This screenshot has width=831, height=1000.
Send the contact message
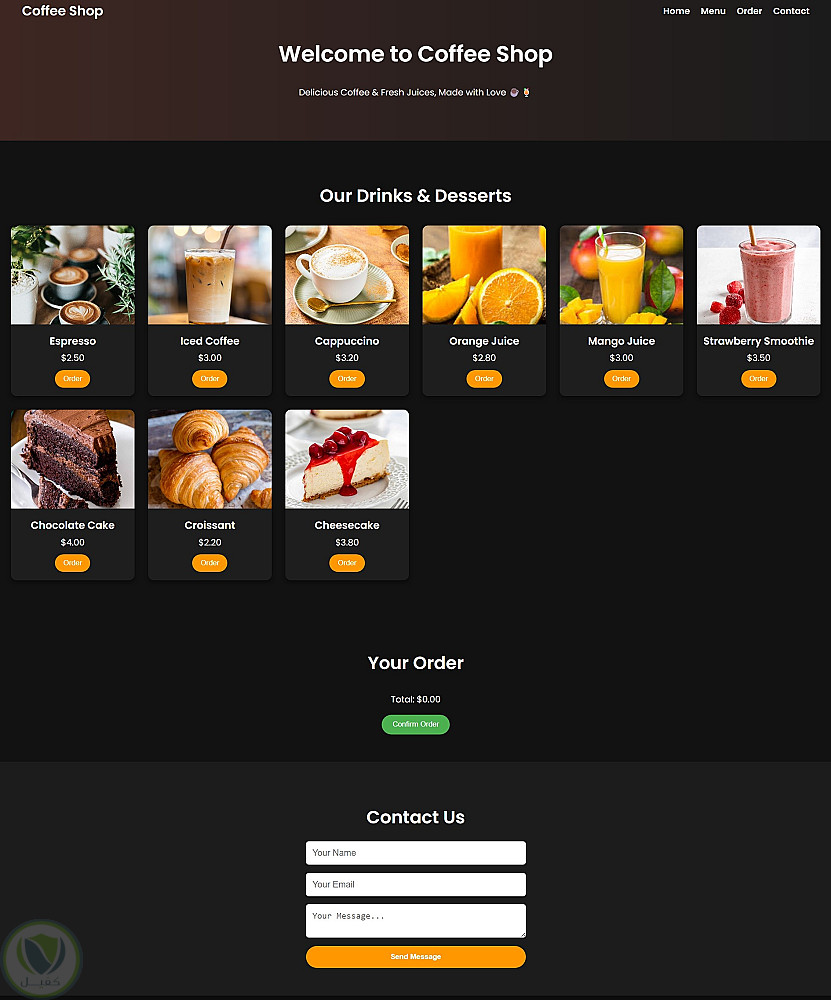point(416,957)
